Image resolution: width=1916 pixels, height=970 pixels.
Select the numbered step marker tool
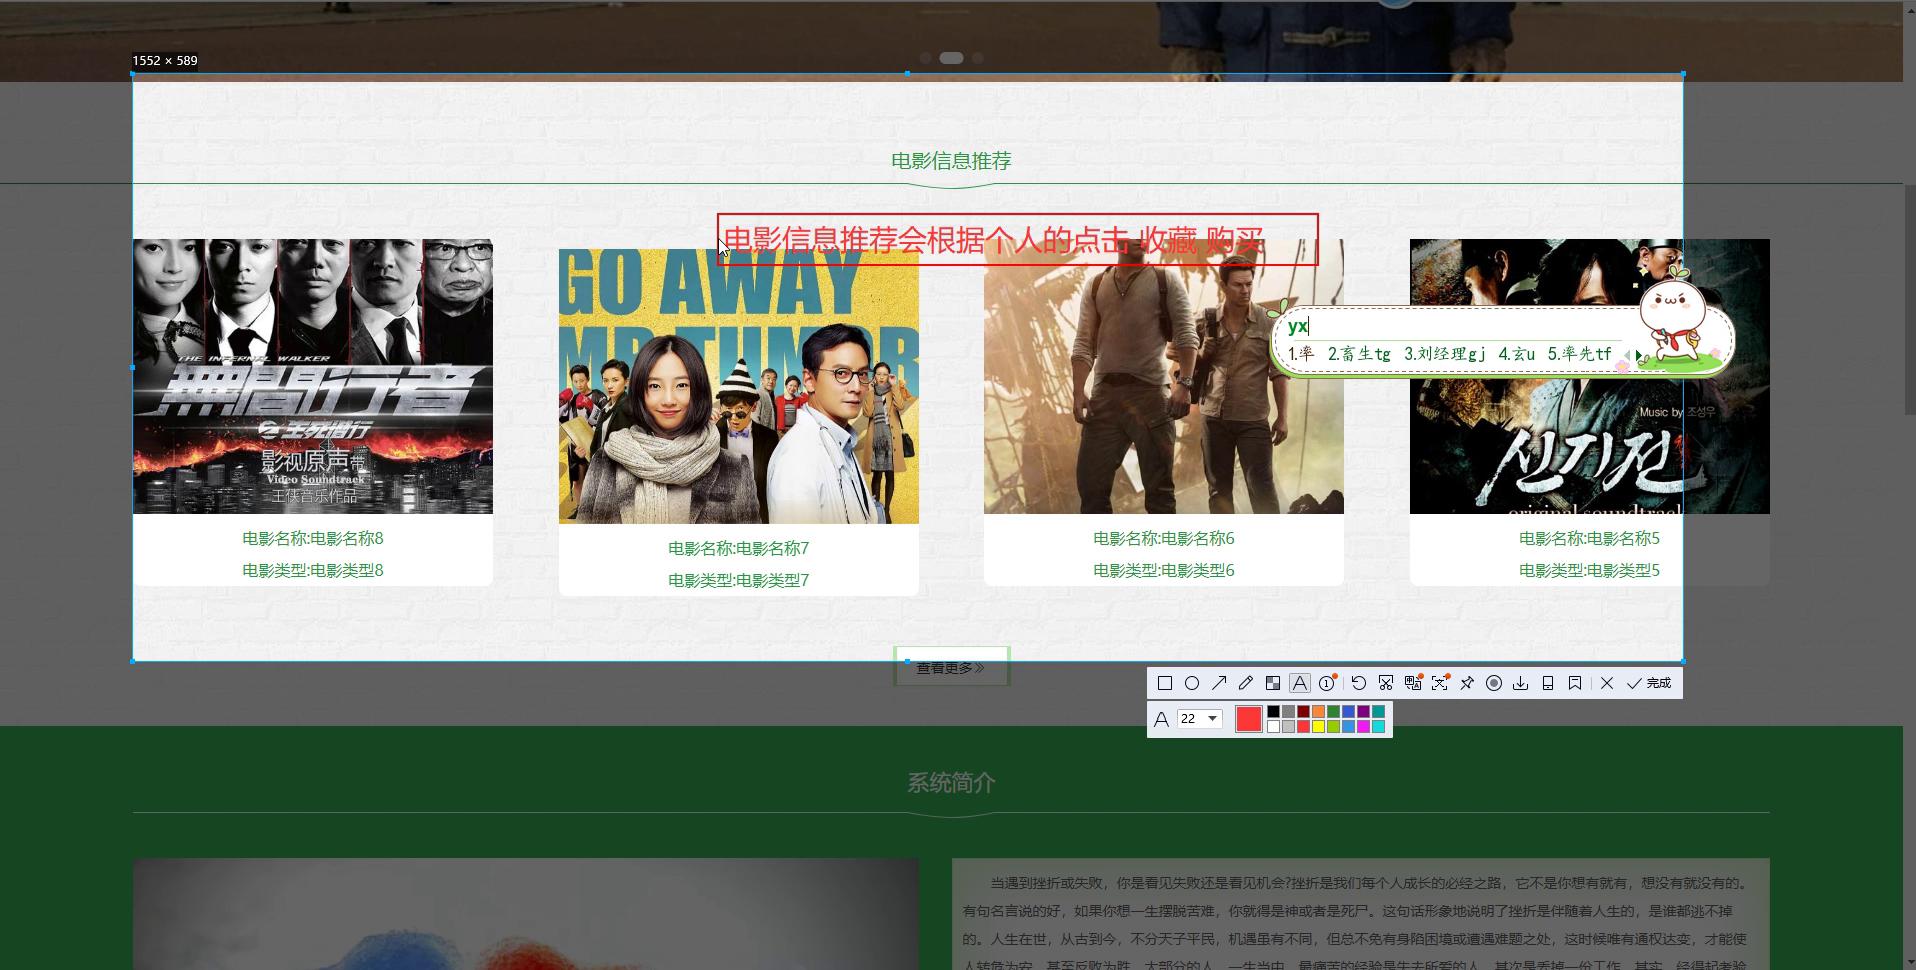click(x=1327, y=683)
